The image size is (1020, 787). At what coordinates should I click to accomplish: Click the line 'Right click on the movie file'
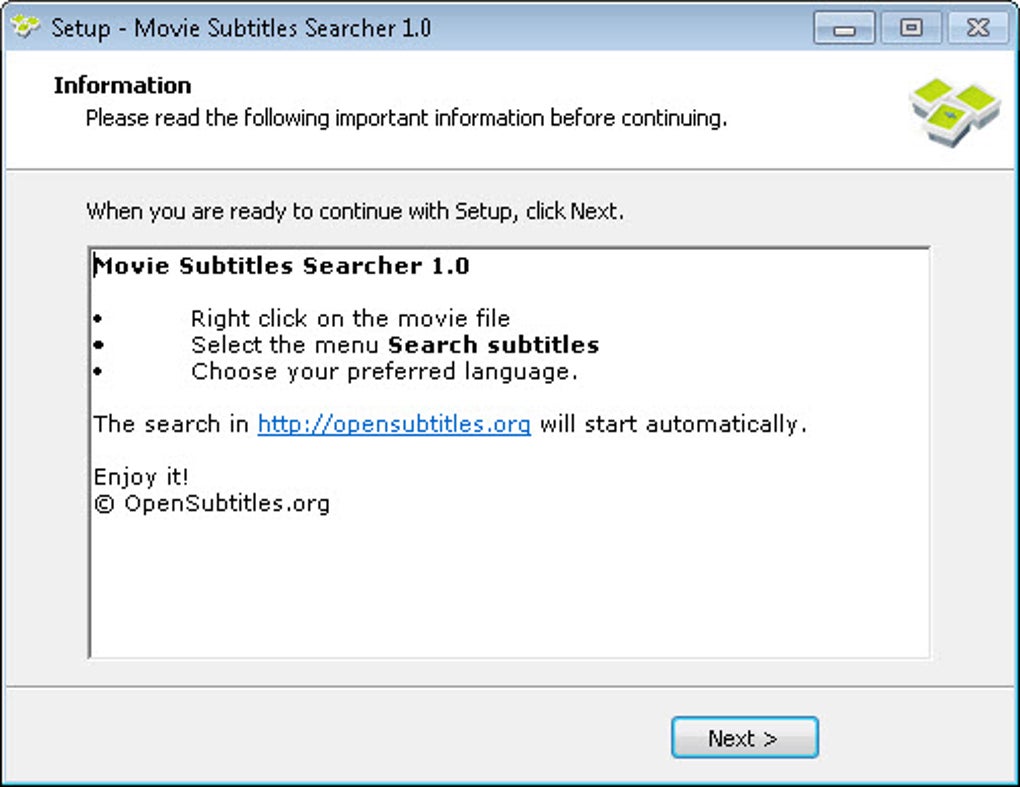tap(350, 319)
